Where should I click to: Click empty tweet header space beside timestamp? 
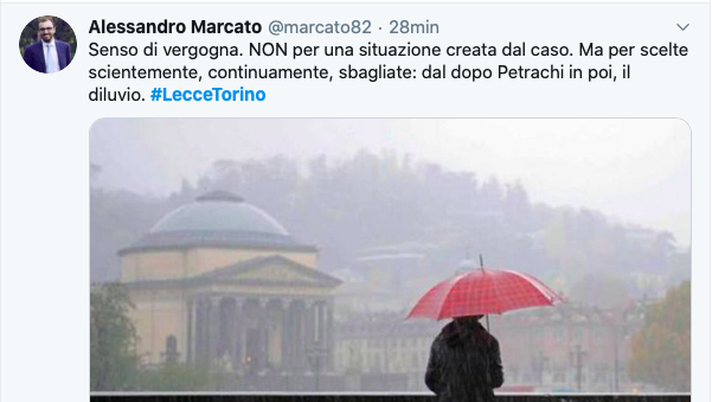coord(556,27)
